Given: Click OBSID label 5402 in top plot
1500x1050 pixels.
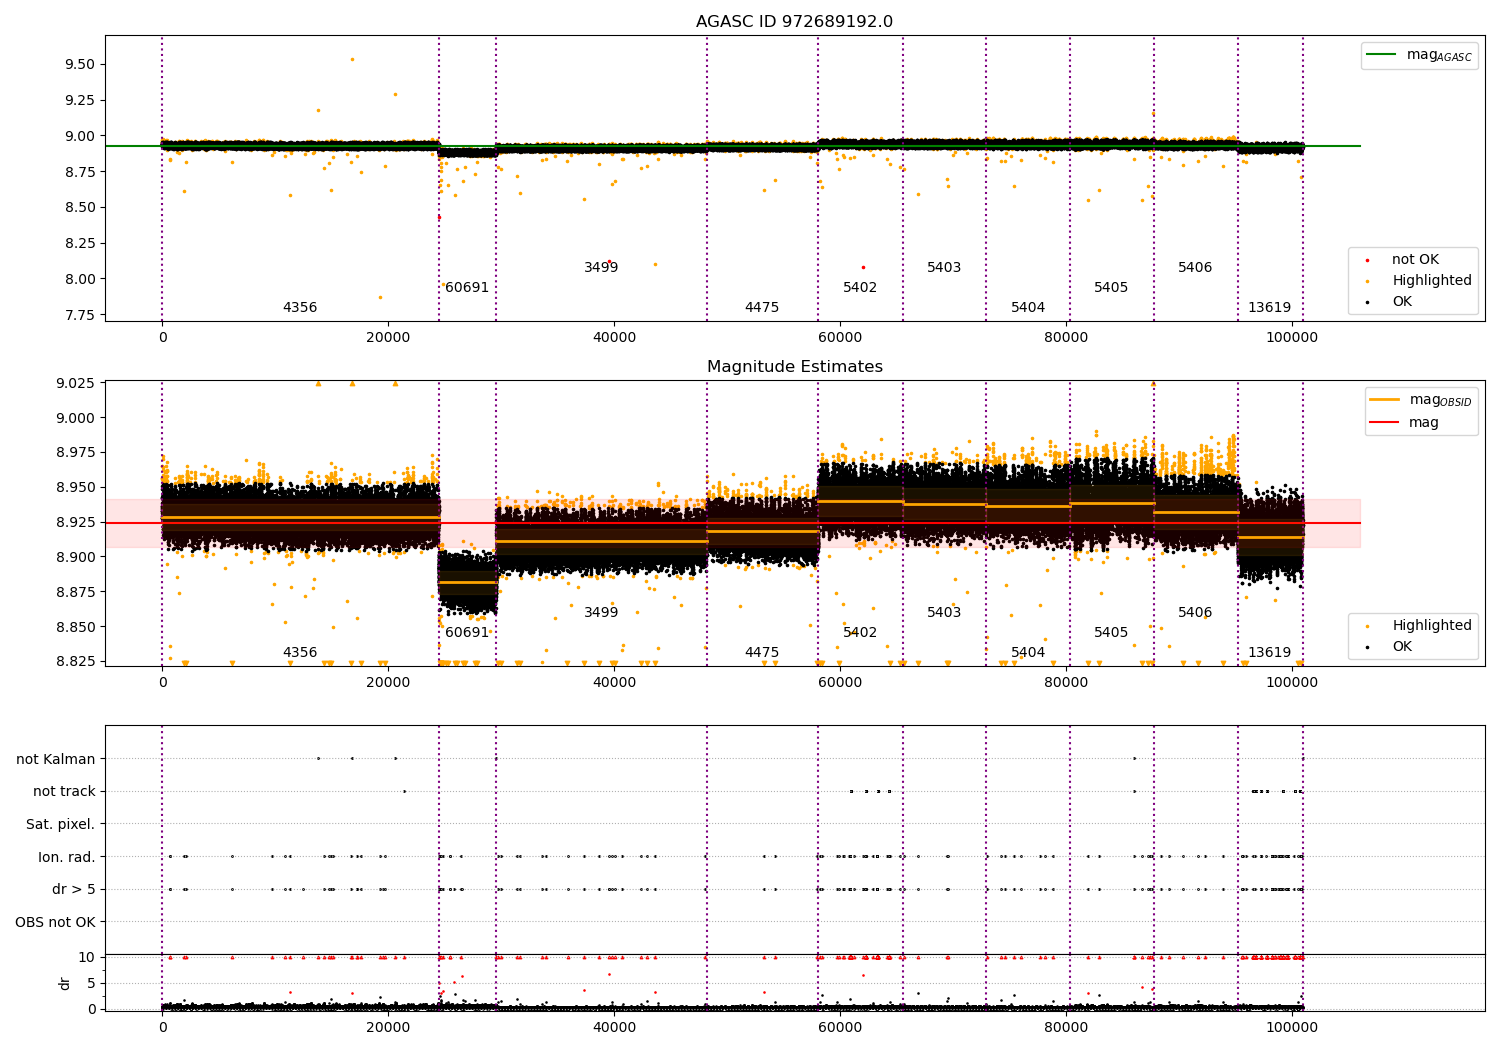Looking at the screenshot, I should pos(860,288).
